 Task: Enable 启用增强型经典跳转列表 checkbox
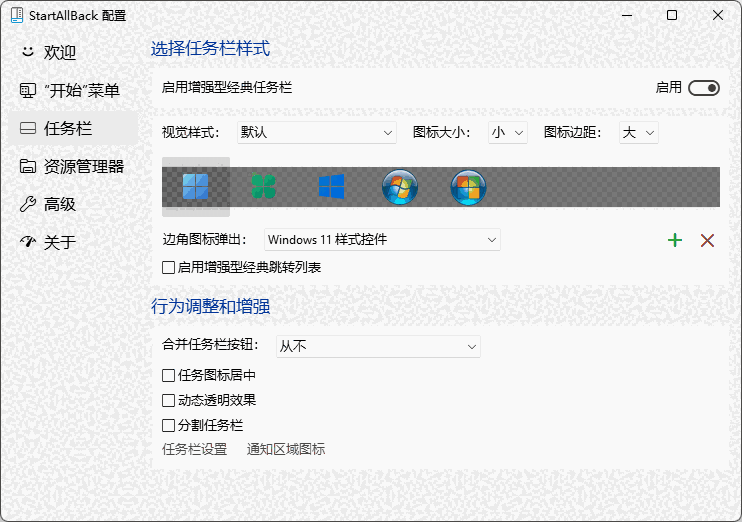coord(168,267)
